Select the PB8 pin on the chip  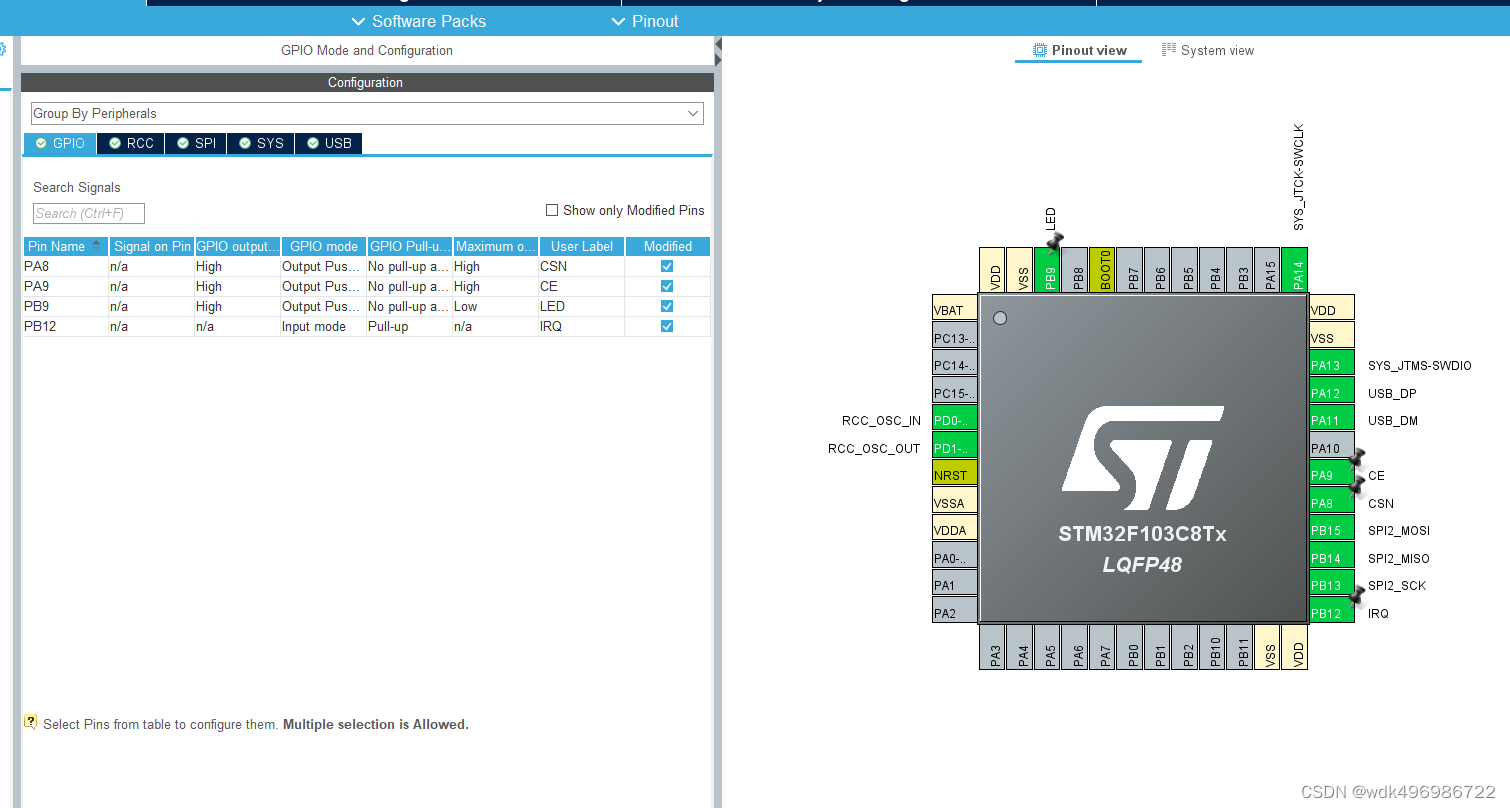(1075, 270)
